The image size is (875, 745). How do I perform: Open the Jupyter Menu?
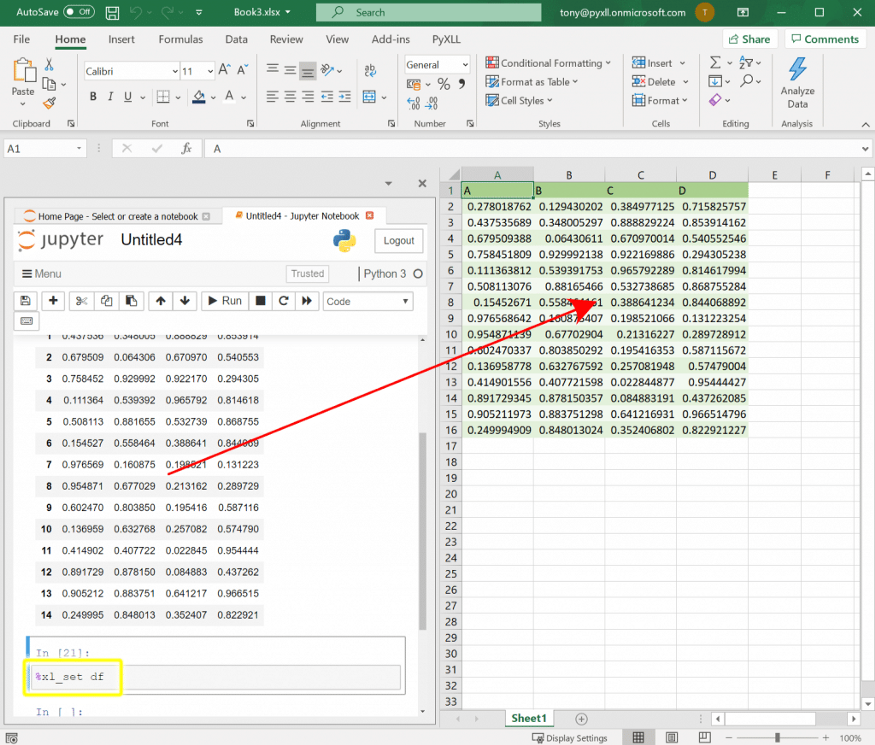(41, 273)
